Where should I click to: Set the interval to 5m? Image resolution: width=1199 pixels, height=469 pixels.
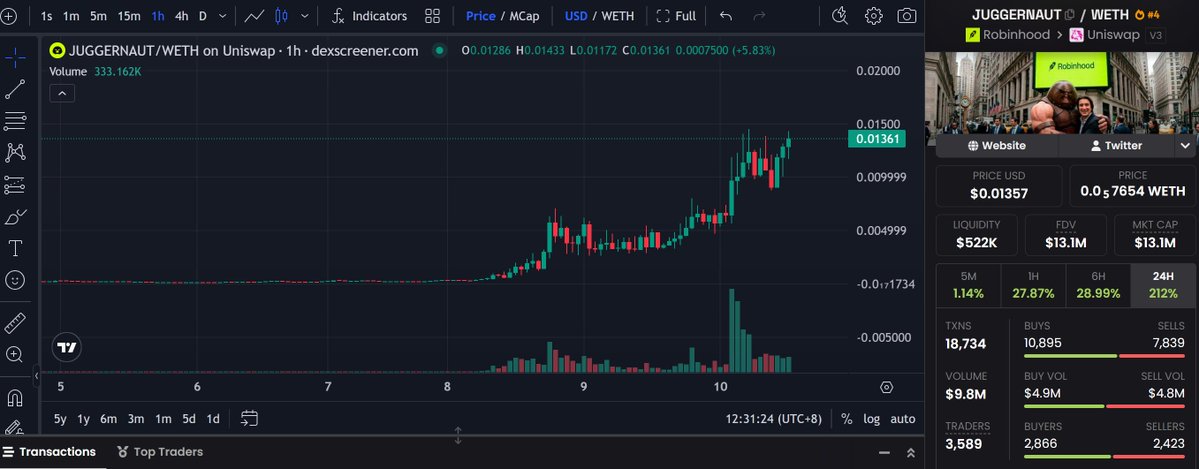click(x=98, y=16)
